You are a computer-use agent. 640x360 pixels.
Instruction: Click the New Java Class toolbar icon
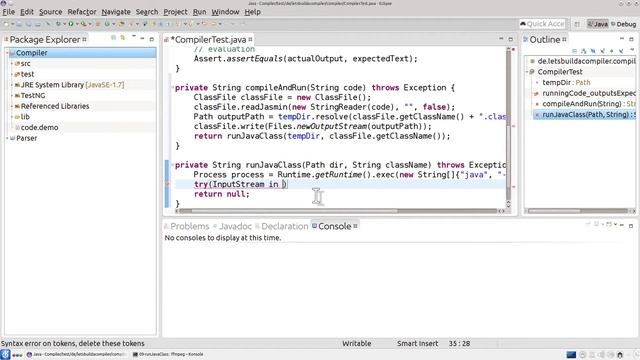tap(107, 24)
